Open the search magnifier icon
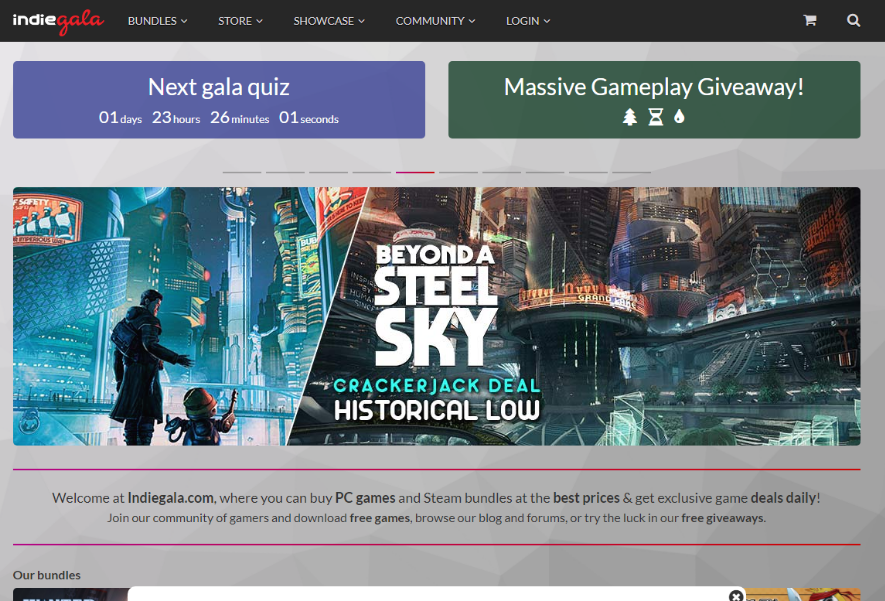This screenshot has height=601, width=885. pyautogui.click(x=853, y=20)
